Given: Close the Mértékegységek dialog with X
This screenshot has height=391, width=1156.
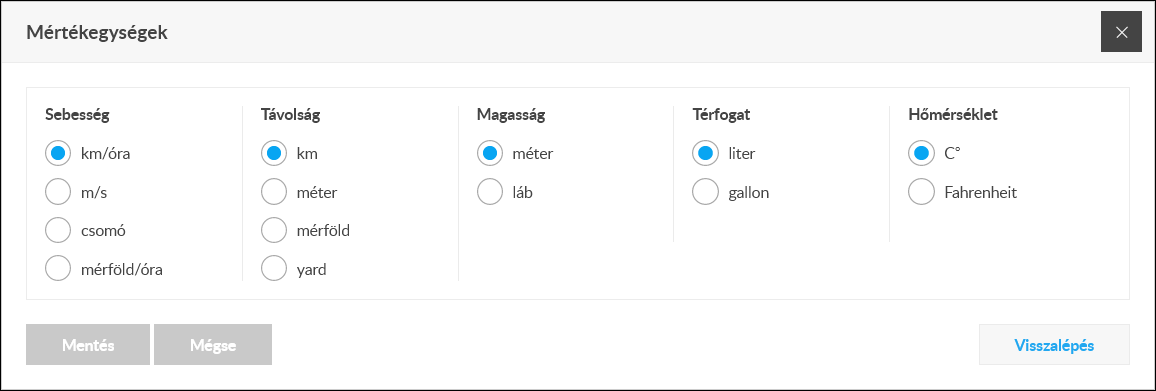Looking at the screenshot, I should (x=1121, y=32).
